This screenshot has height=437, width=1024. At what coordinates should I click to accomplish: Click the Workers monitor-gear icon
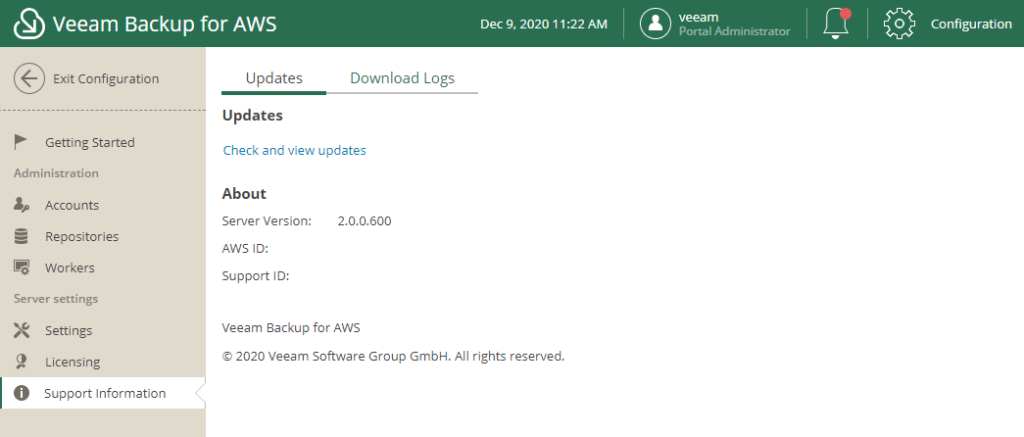pos(22,268)
